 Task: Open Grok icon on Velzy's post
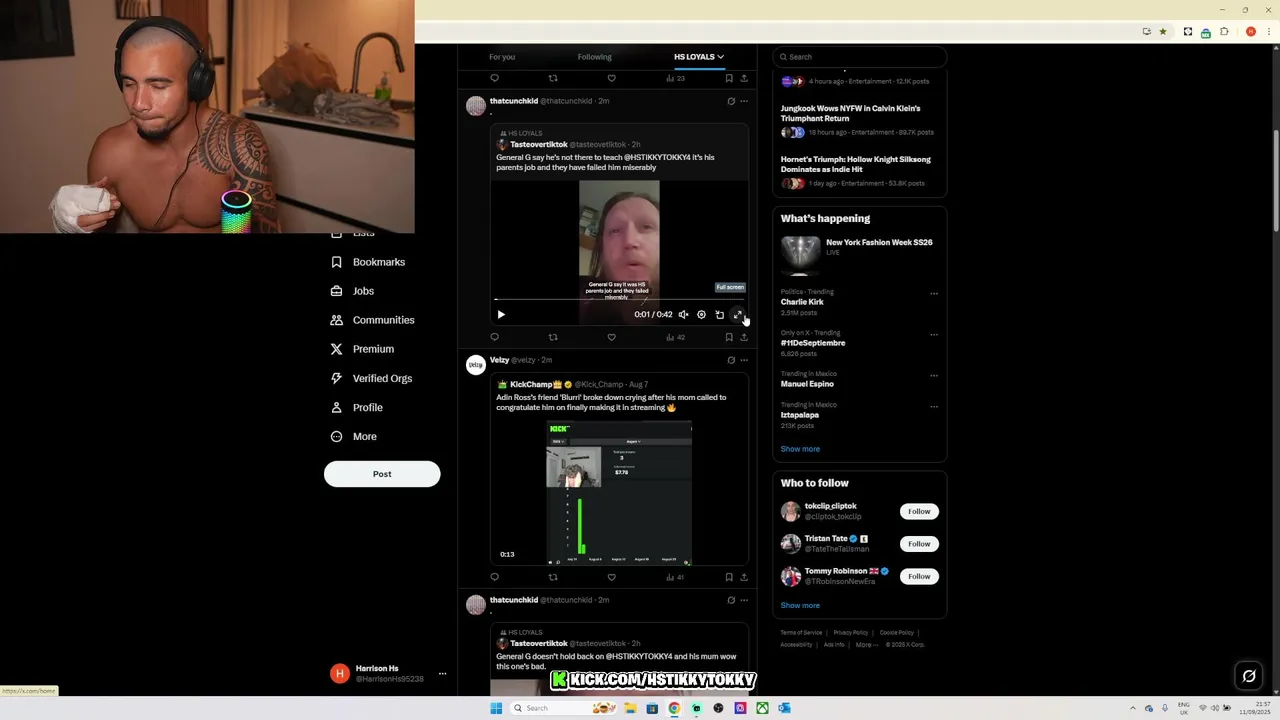(x=731, y=360)
